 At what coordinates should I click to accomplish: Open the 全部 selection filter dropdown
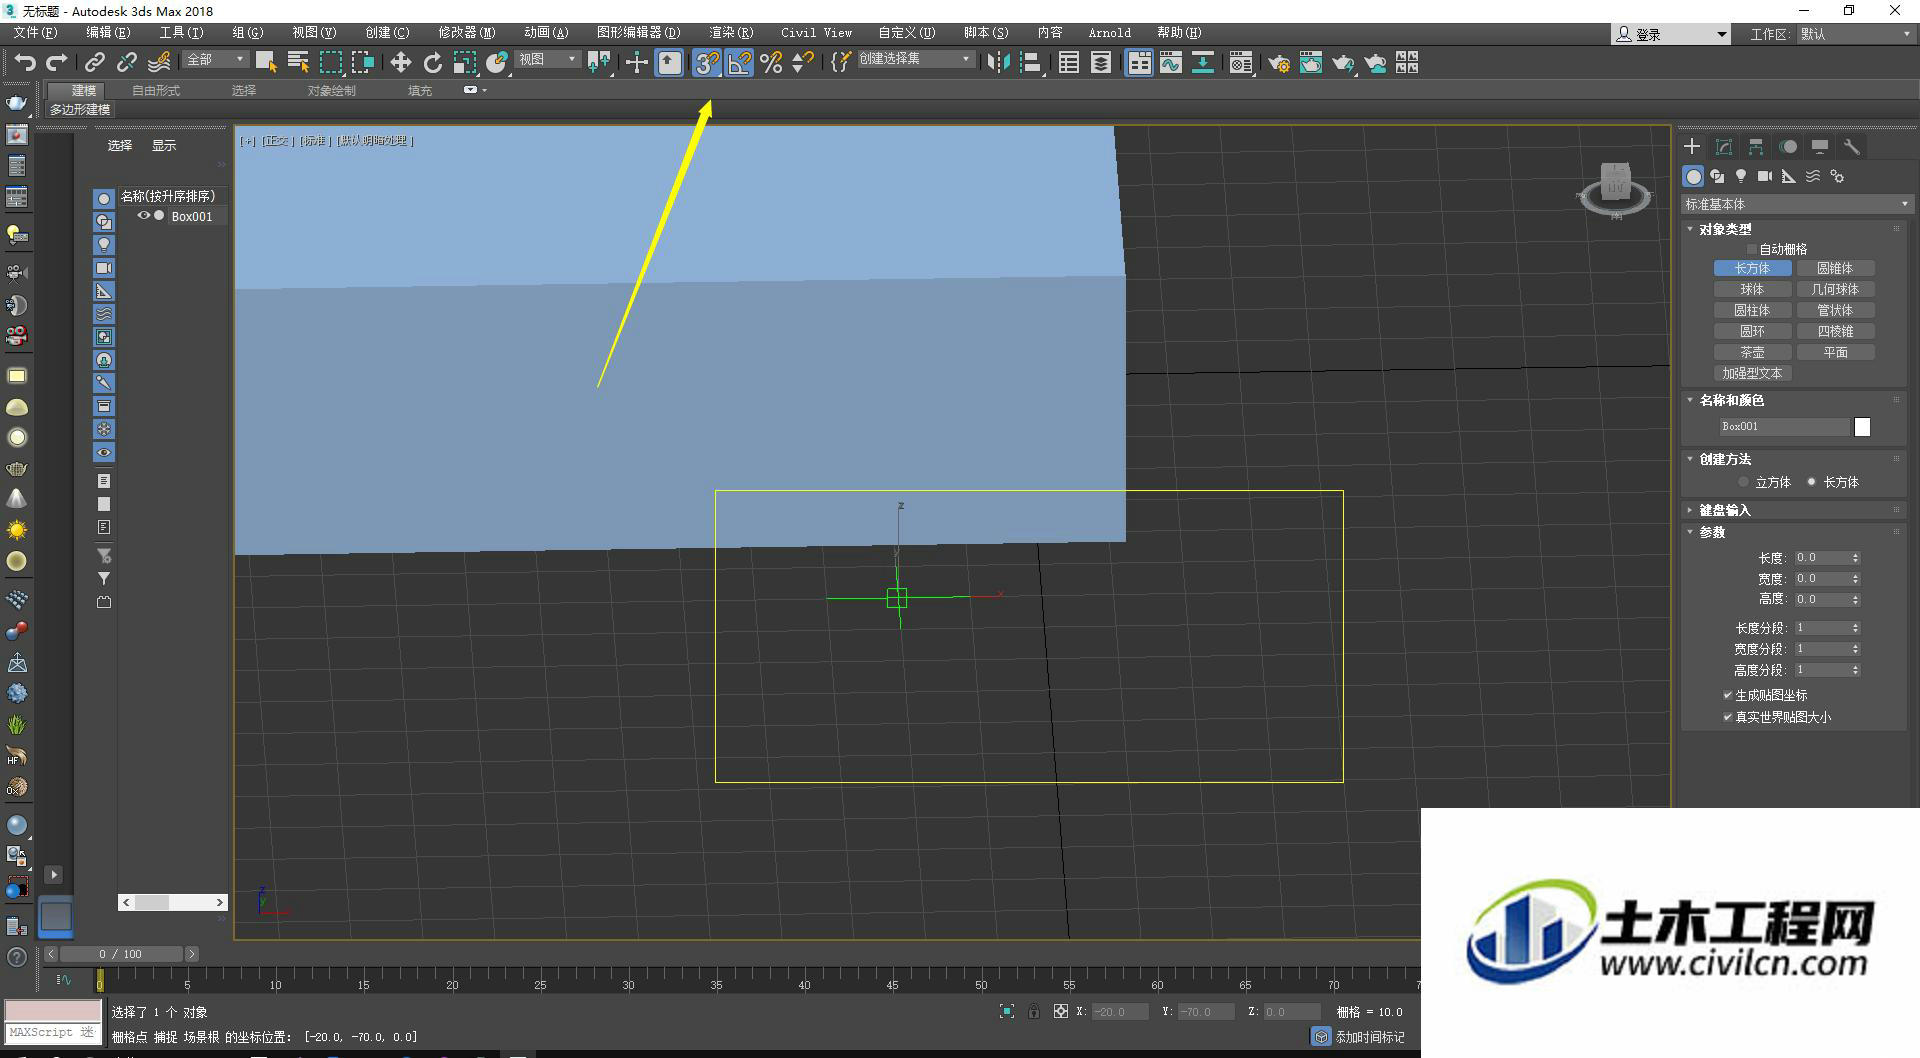(215, 60)
